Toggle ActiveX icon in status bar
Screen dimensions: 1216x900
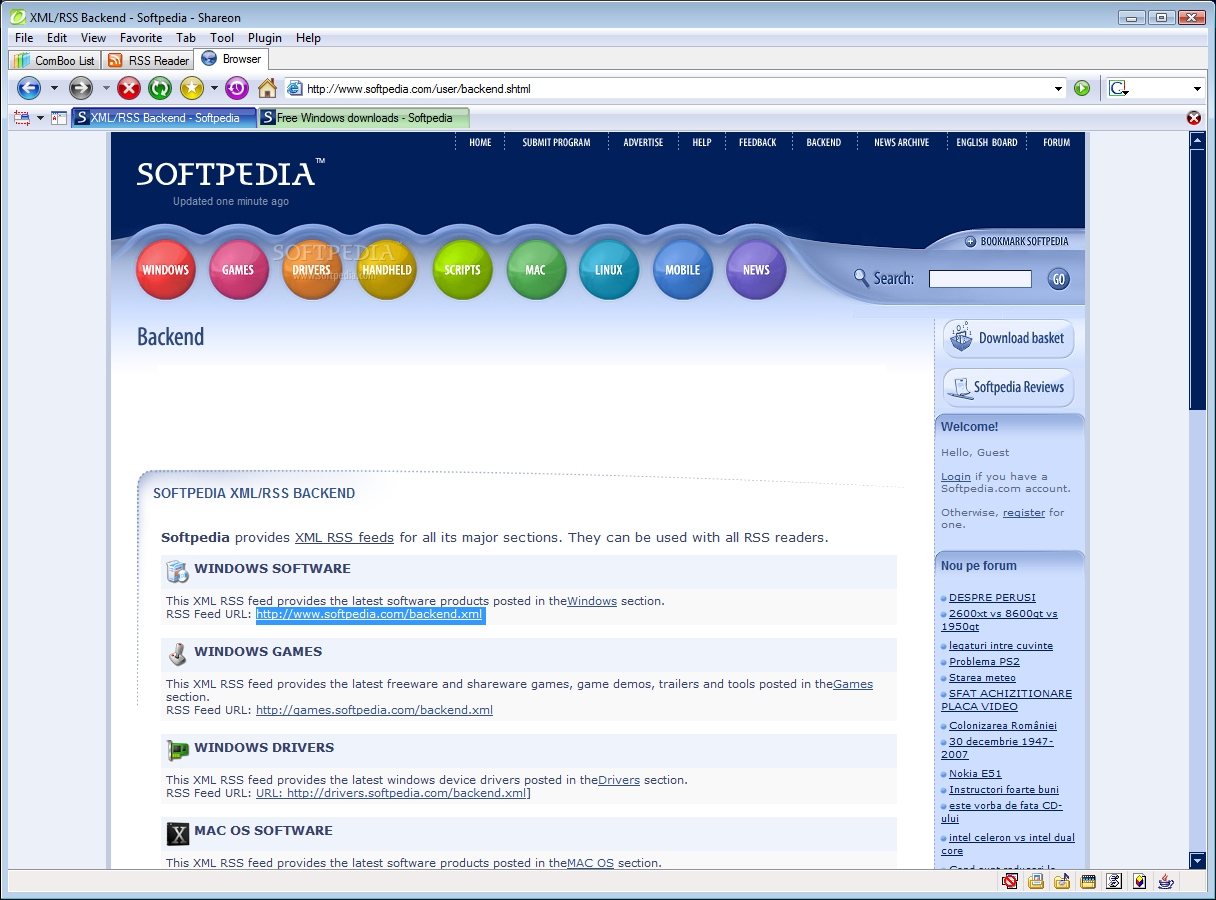pos(1140,881)
